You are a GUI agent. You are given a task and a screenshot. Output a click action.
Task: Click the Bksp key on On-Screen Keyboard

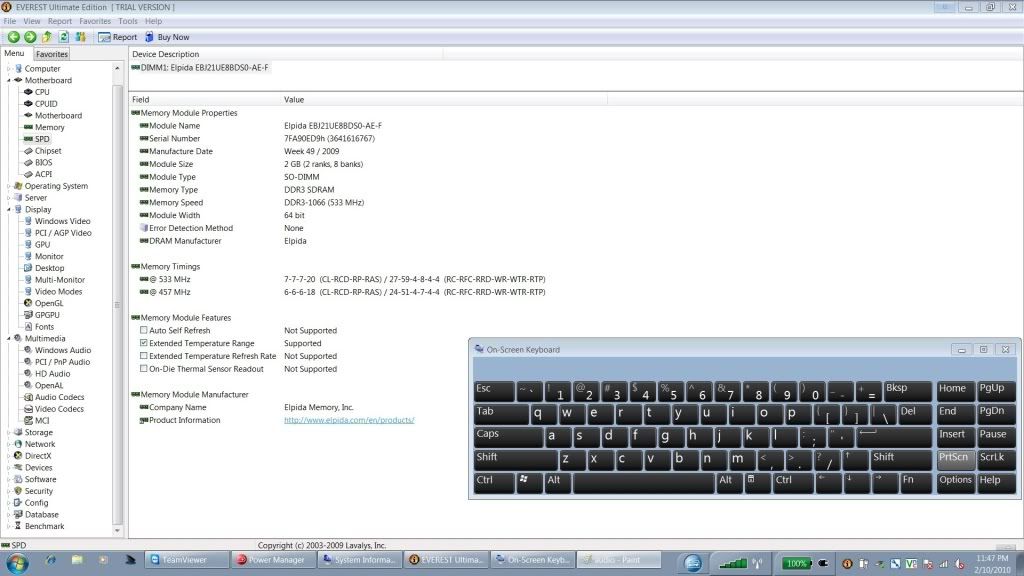tap(907, 391)
